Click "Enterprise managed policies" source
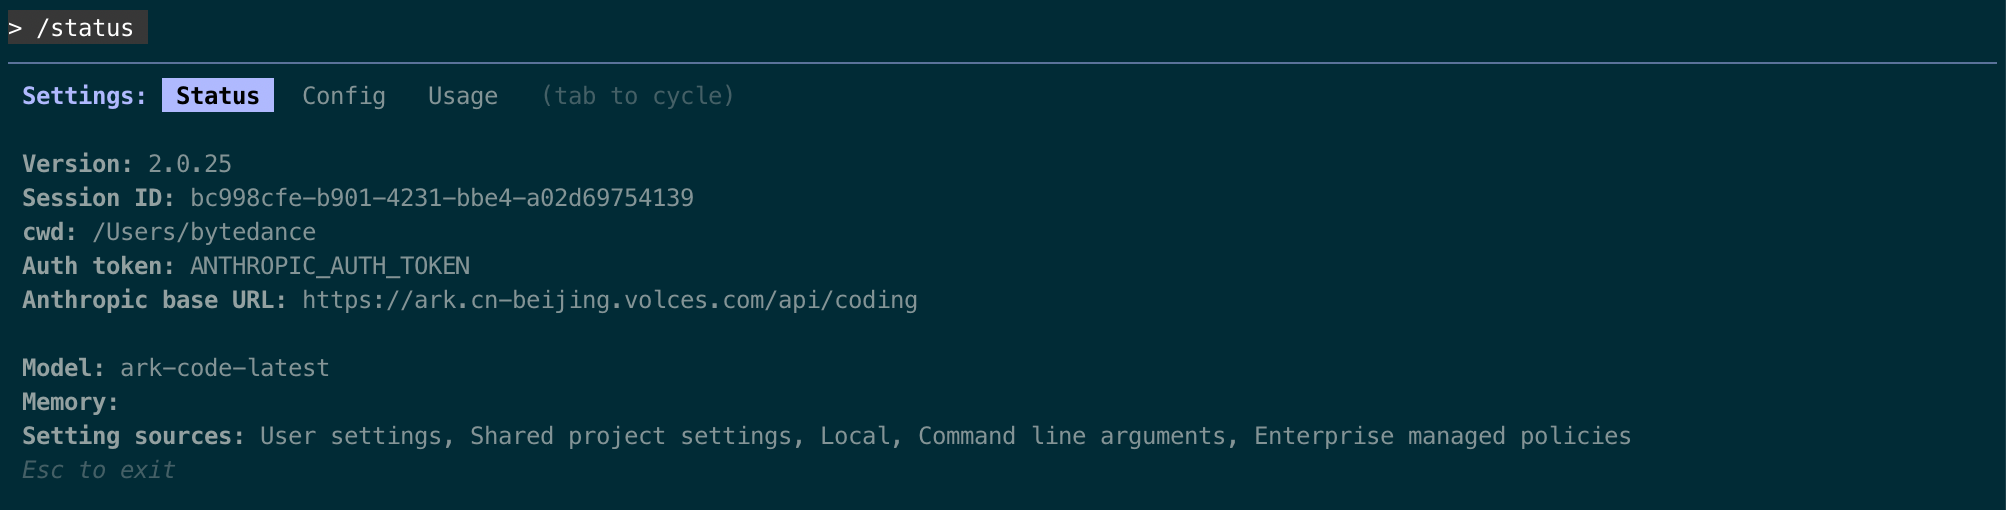 (1442, 436)
